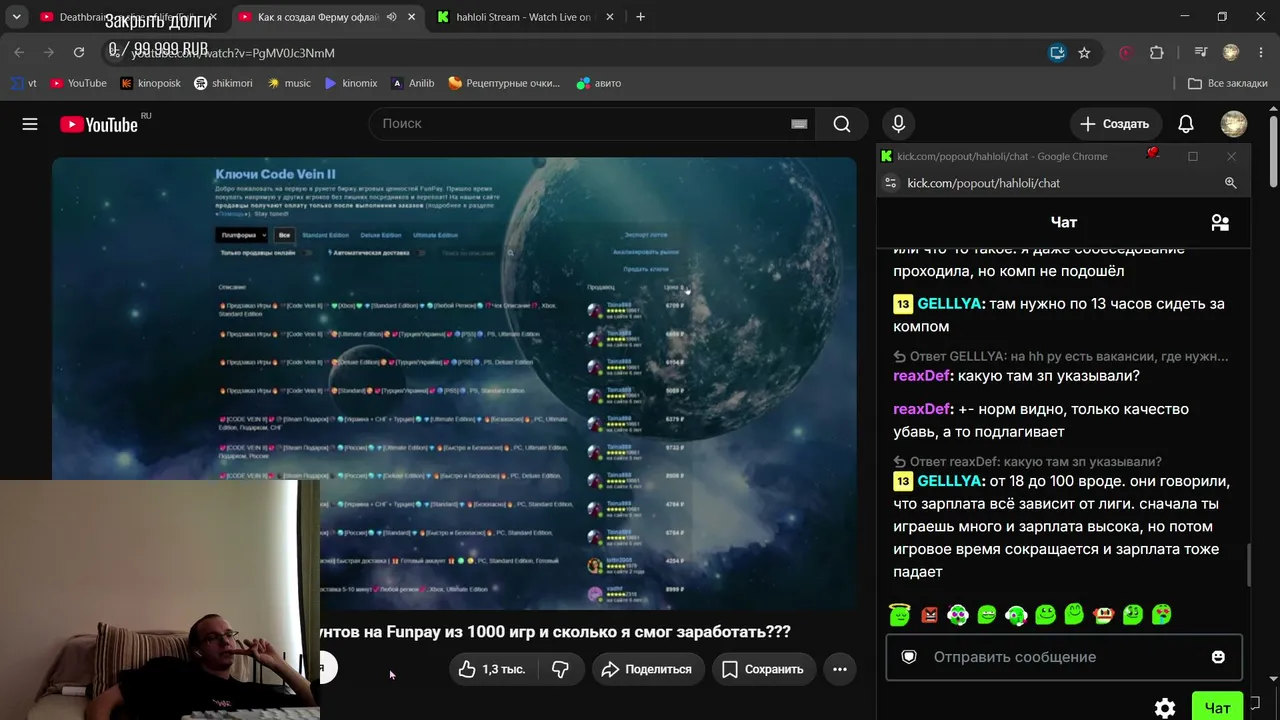This screenshot has height=720, width=1280.
Task: Open the Anilib bookmark
Action: [412, 84]
